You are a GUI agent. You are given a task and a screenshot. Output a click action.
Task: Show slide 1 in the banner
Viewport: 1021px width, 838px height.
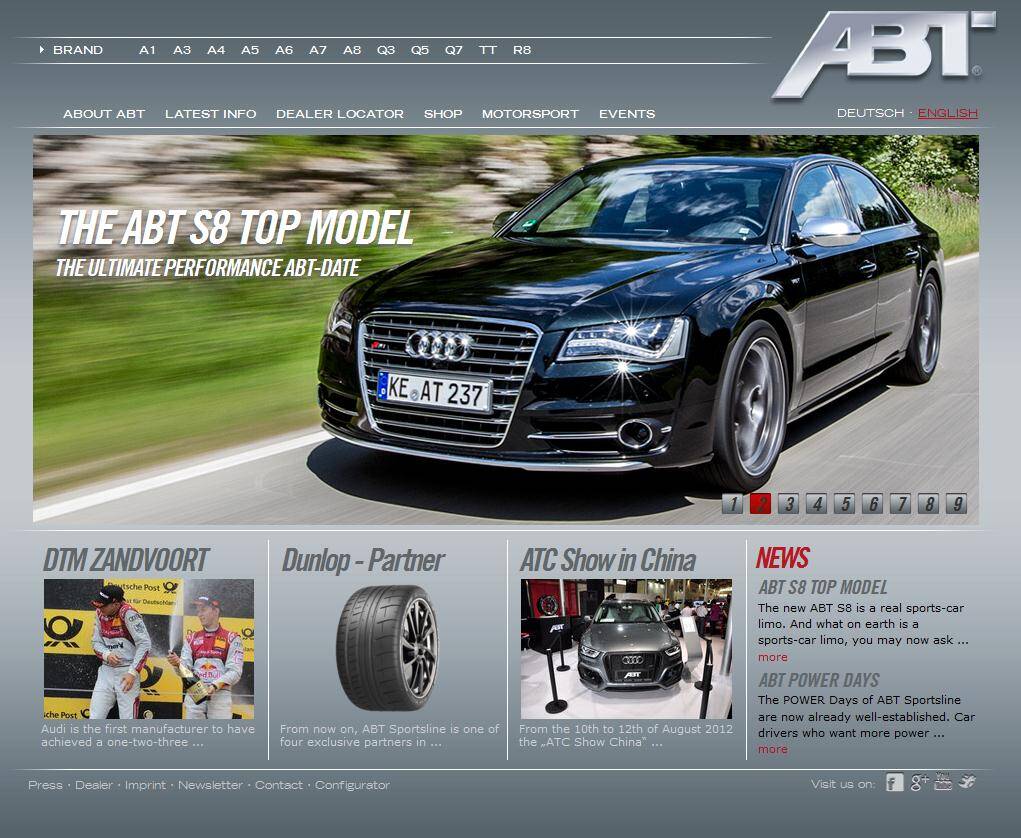click(x=733, y=503)
